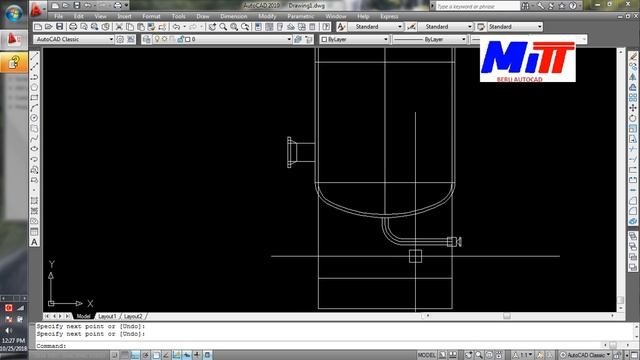The height and width of the screenshot is (360, 640).
Task: Click the vertical scrollbar of drawing area
Action: [x=620, y=180]
